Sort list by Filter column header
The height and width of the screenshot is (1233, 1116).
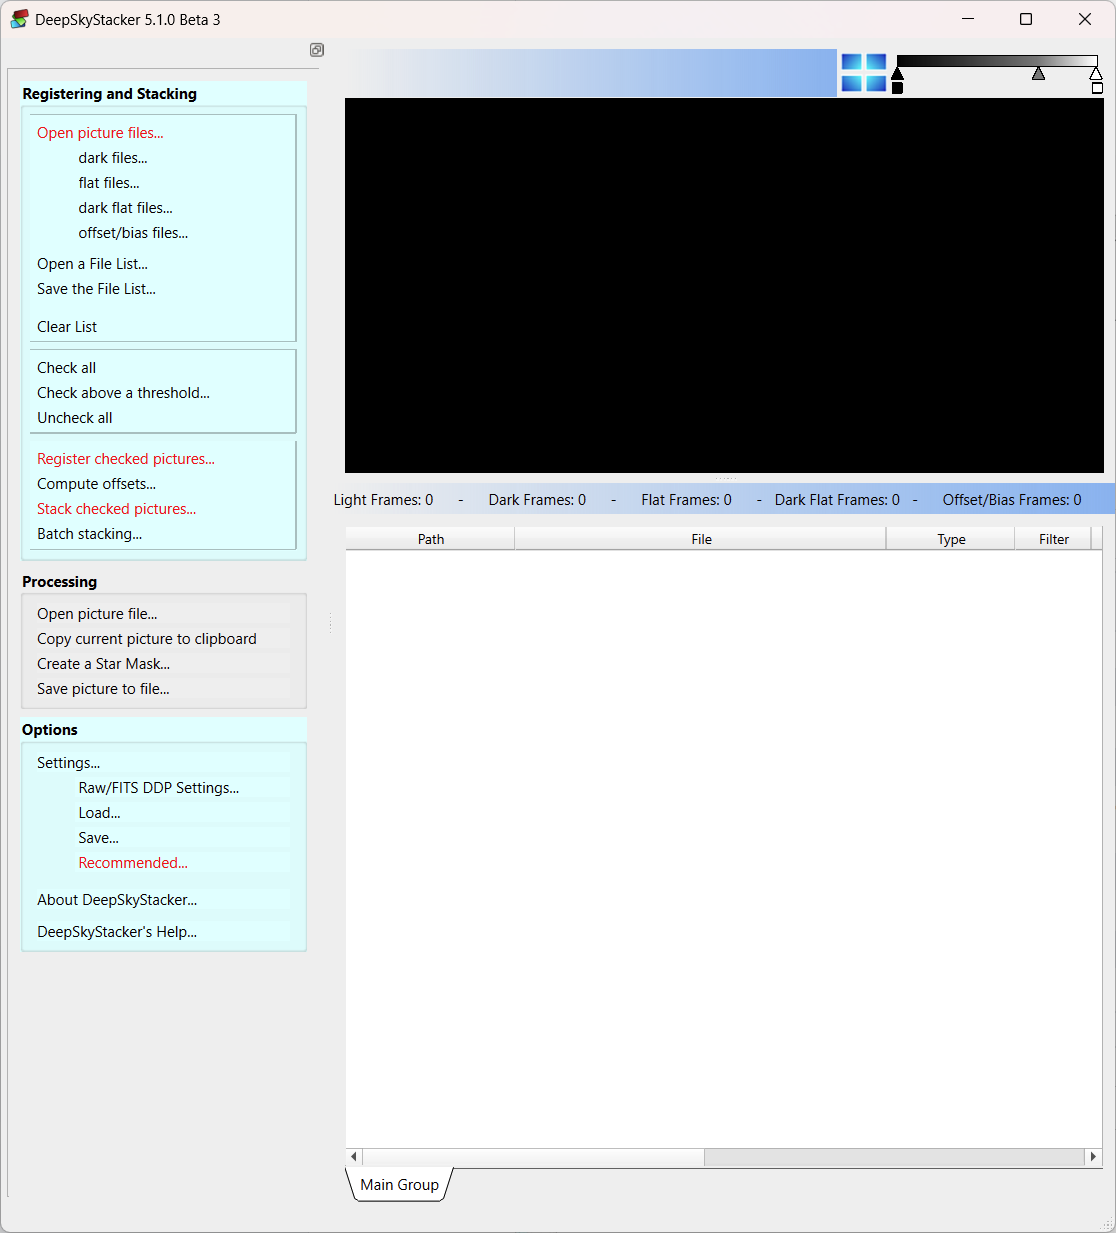pos(1054,539)
